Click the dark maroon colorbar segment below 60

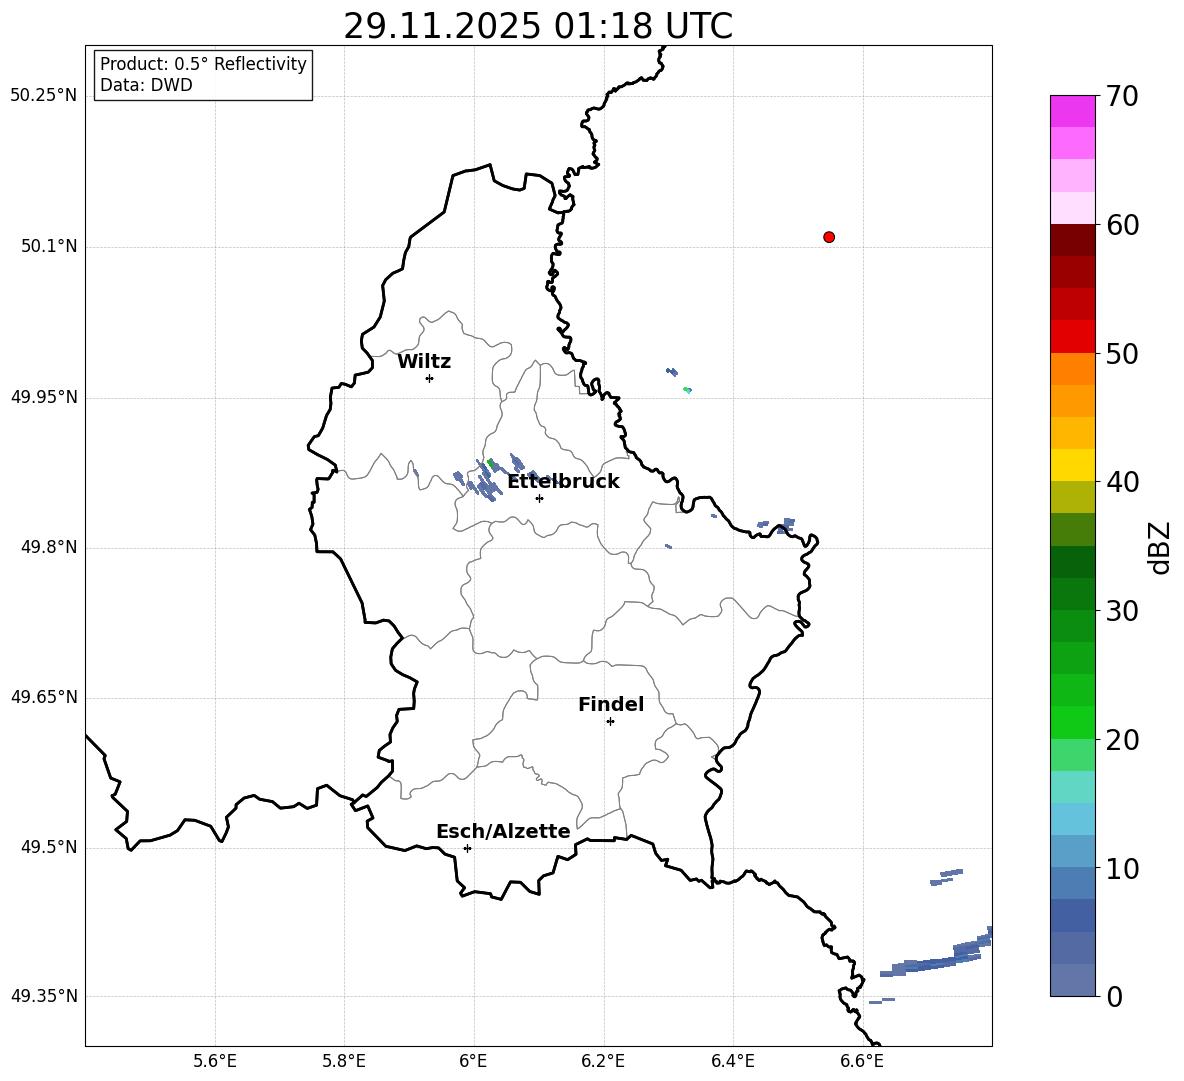pos(1073,240)
